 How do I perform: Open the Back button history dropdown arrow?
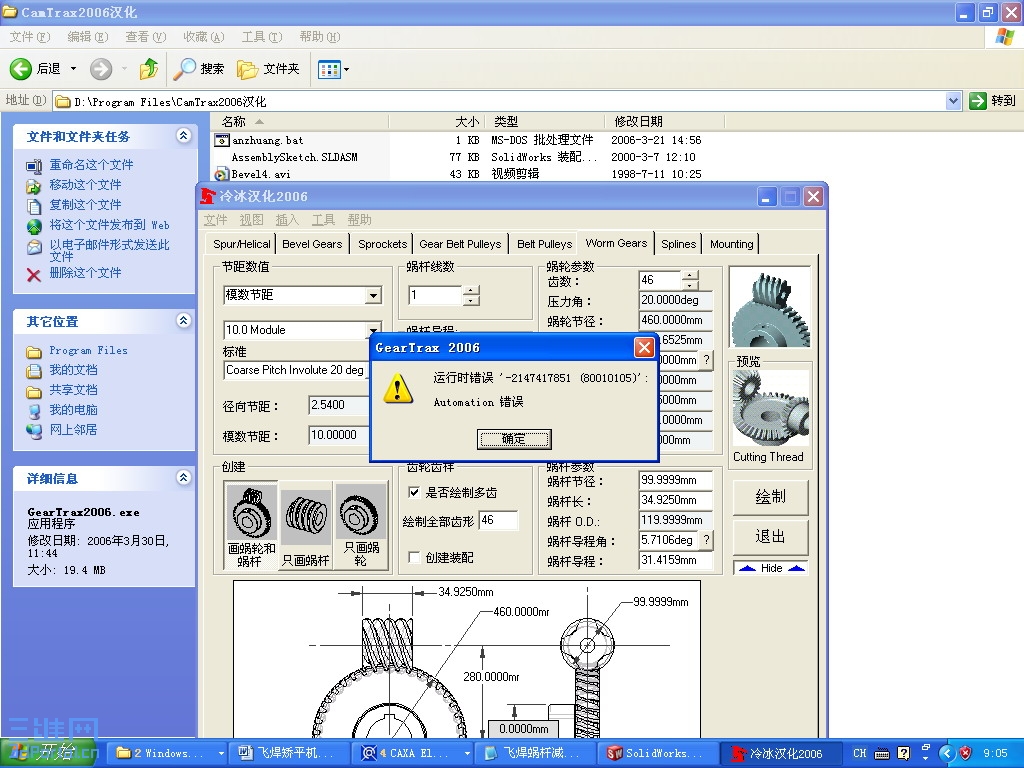pos(73,69)
